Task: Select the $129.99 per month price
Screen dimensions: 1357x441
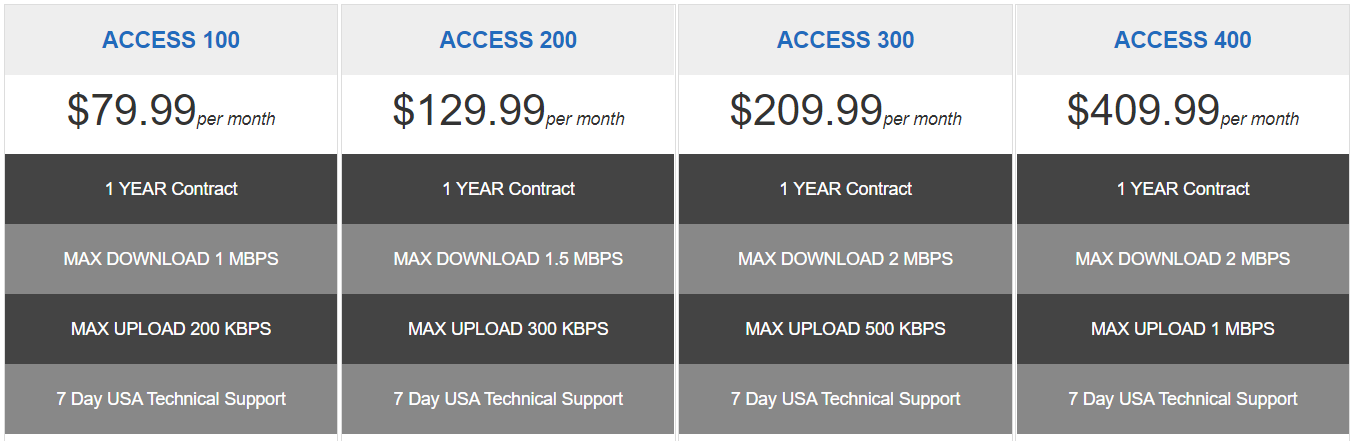Action: [508, 111]
